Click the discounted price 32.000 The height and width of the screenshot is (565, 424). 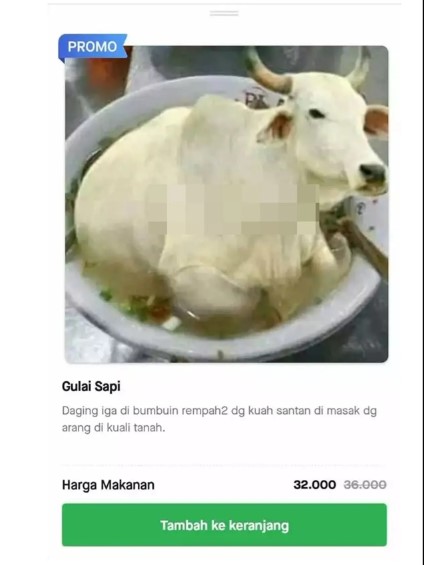[x=314, y=485]
